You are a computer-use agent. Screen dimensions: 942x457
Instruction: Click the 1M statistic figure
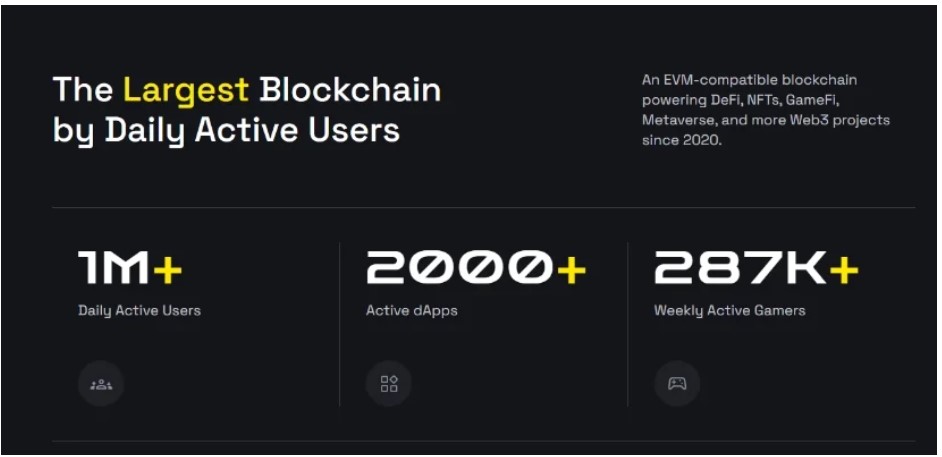pos(114,268)
